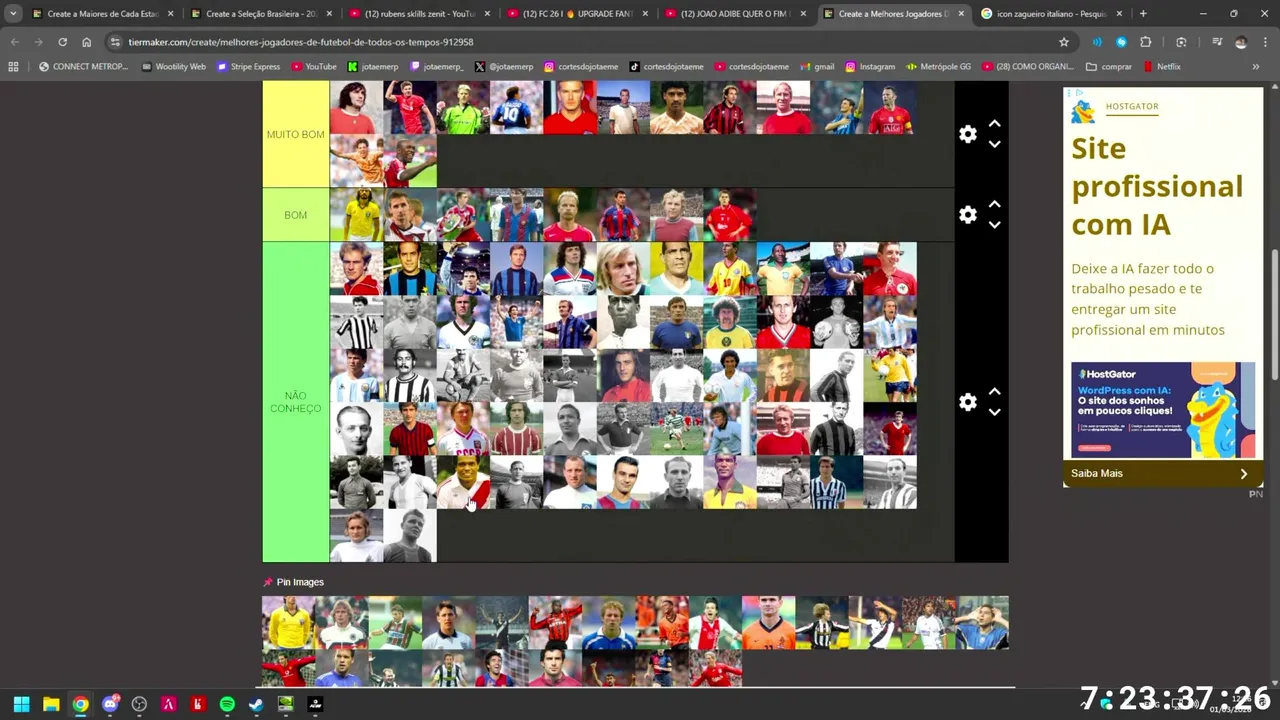The height and width of the screenshot is (720, 1280).
Task: Reload the current page
Action: 62,42
